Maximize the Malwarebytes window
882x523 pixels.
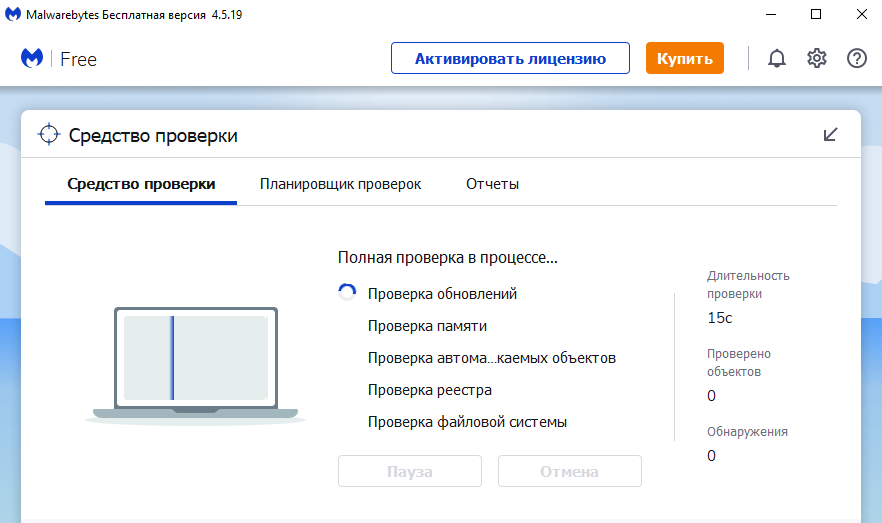(x=816, y=14)
